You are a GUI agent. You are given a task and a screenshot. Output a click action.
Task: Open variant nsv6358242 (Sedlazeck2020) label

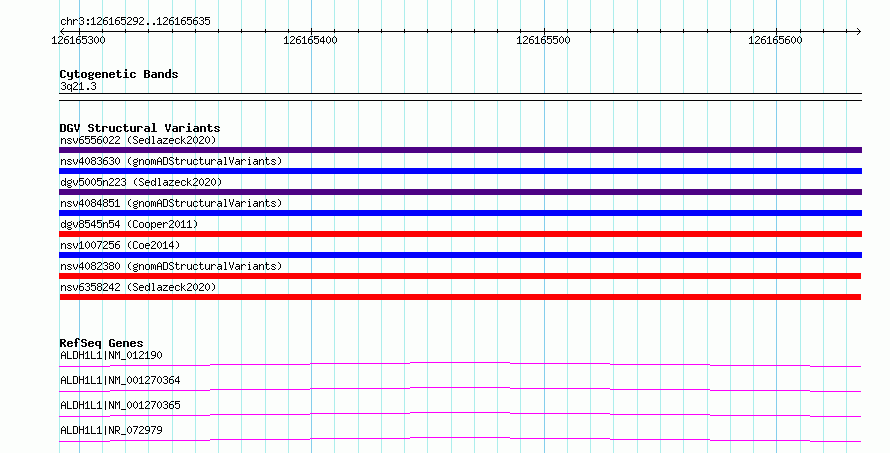point(138,287)
